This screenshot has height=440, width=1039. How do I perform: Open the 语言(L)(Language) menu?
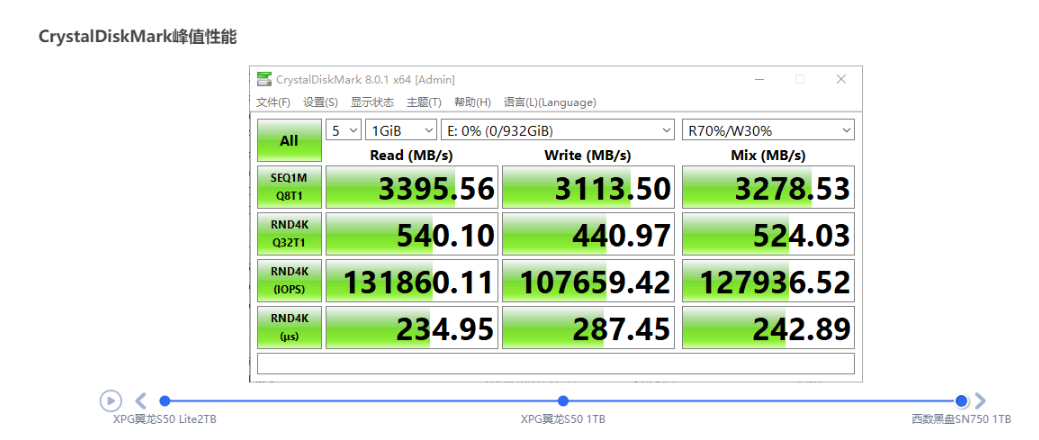[x=550, y=102]
